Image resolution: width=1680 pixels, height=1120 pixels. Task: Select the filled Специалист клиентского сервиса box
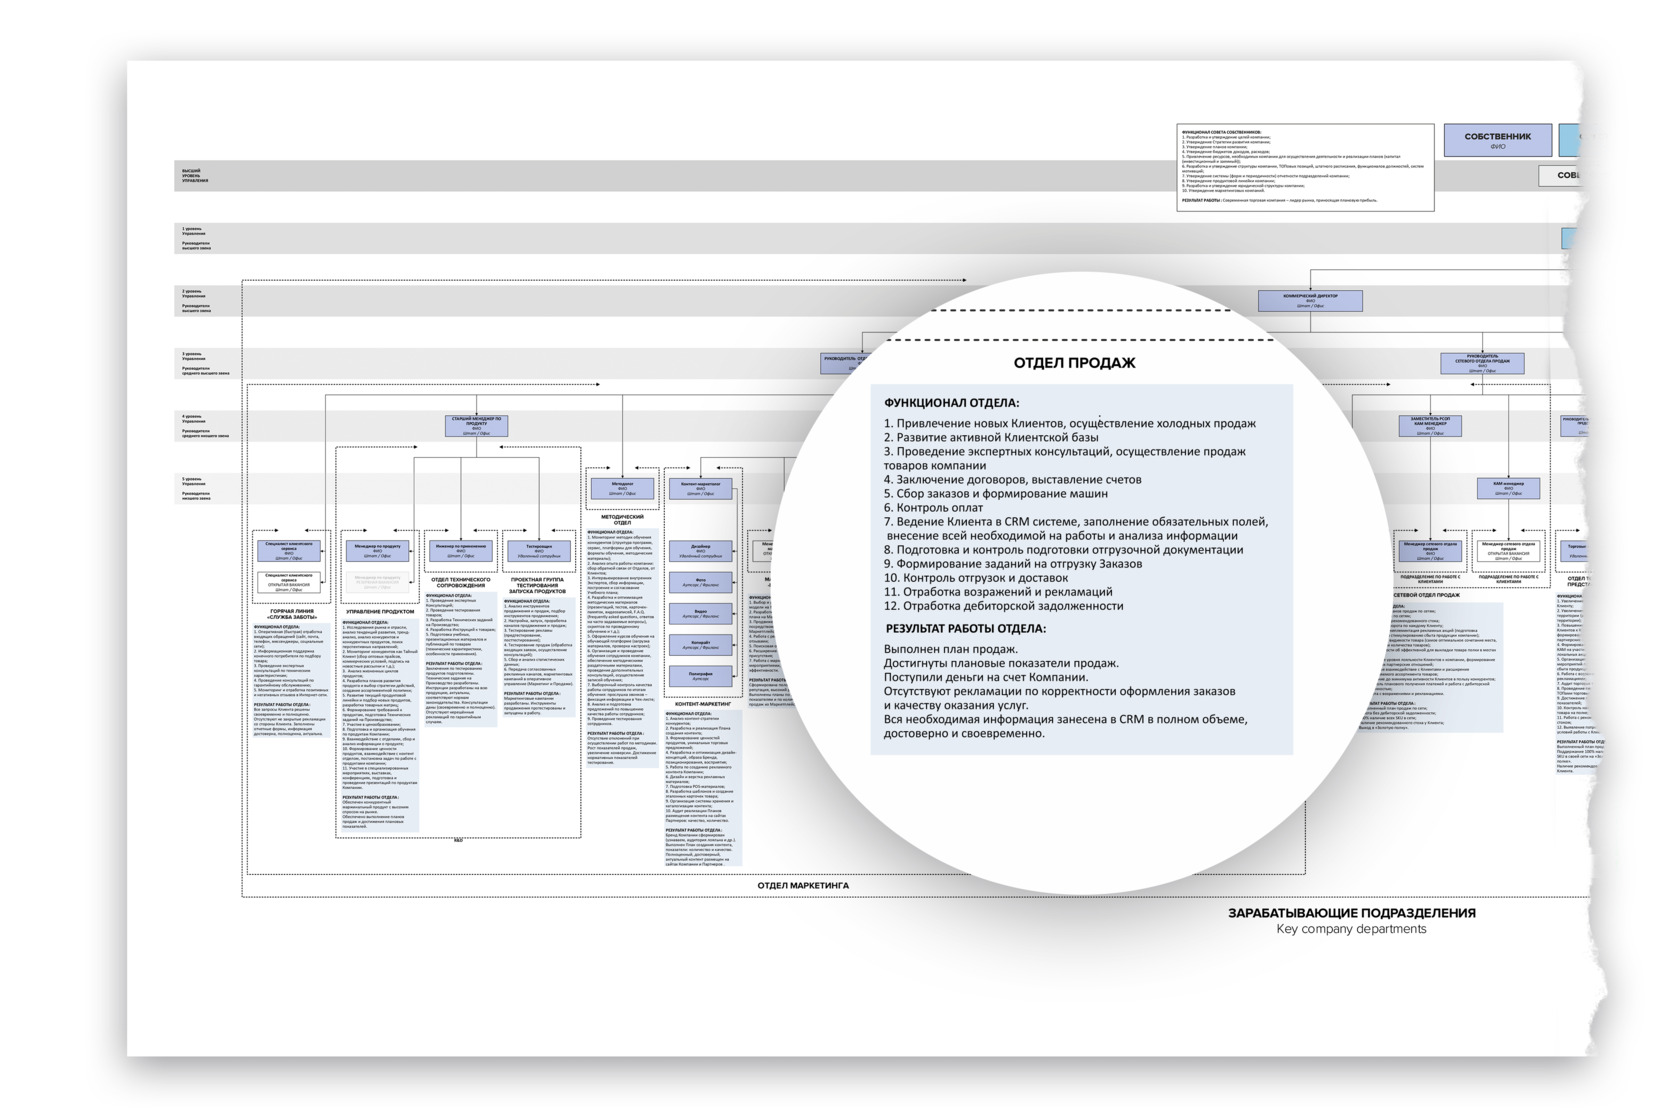click(289, 550)
